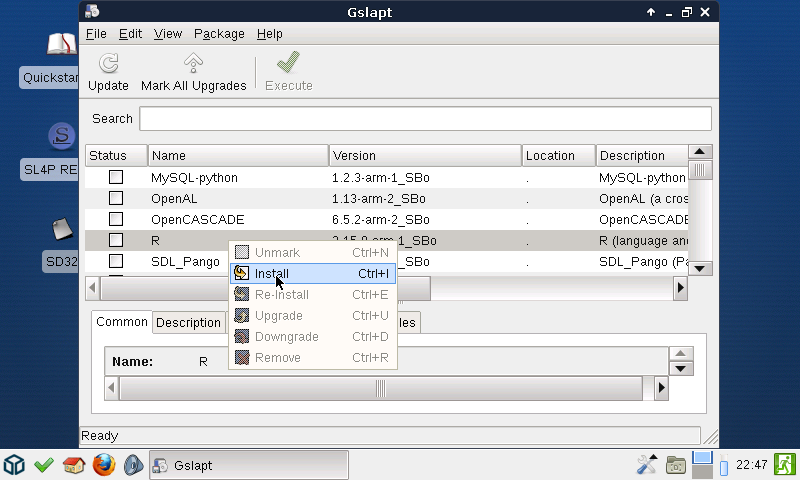
Task: Open the View menu
Action: 168,34
